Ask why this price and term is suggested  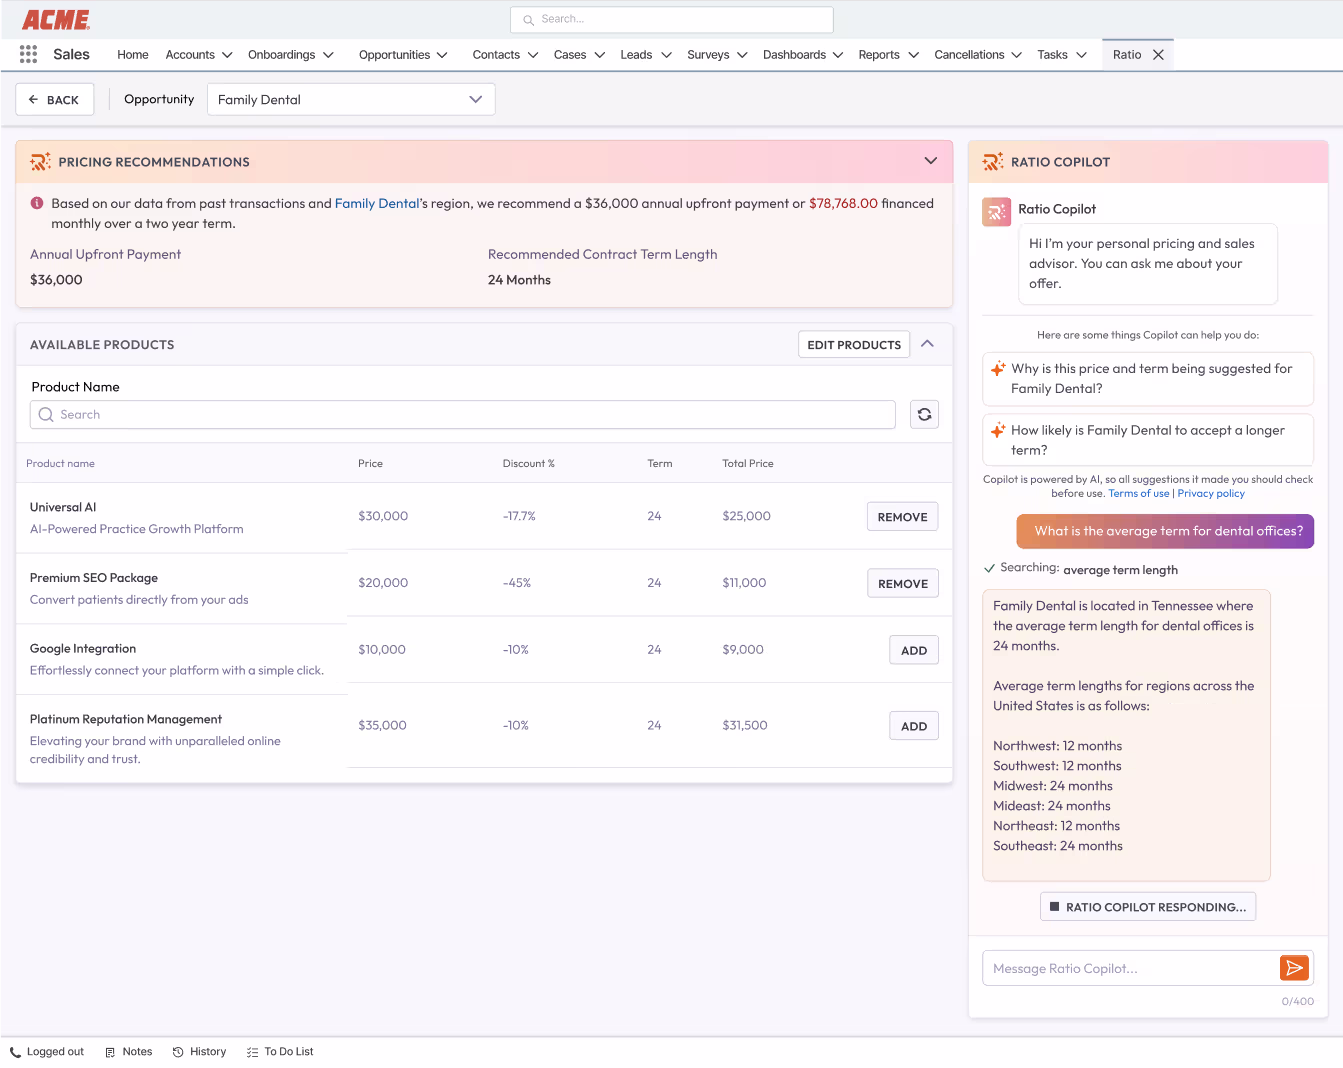[1148, 379]
